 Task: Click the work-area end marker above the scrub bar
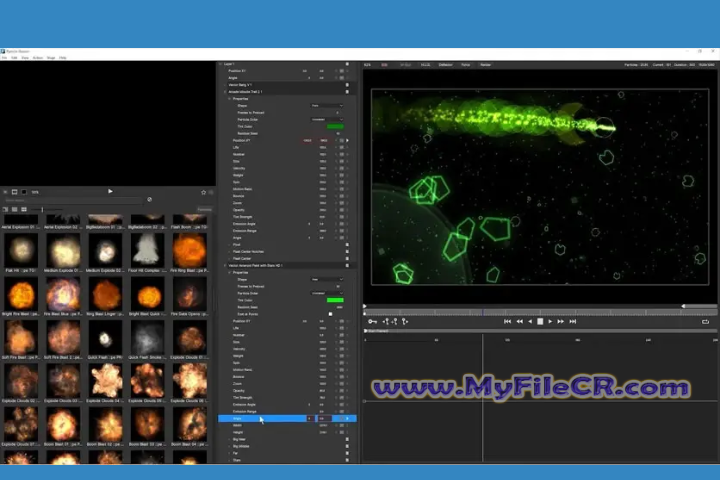(x=683, y=306)
